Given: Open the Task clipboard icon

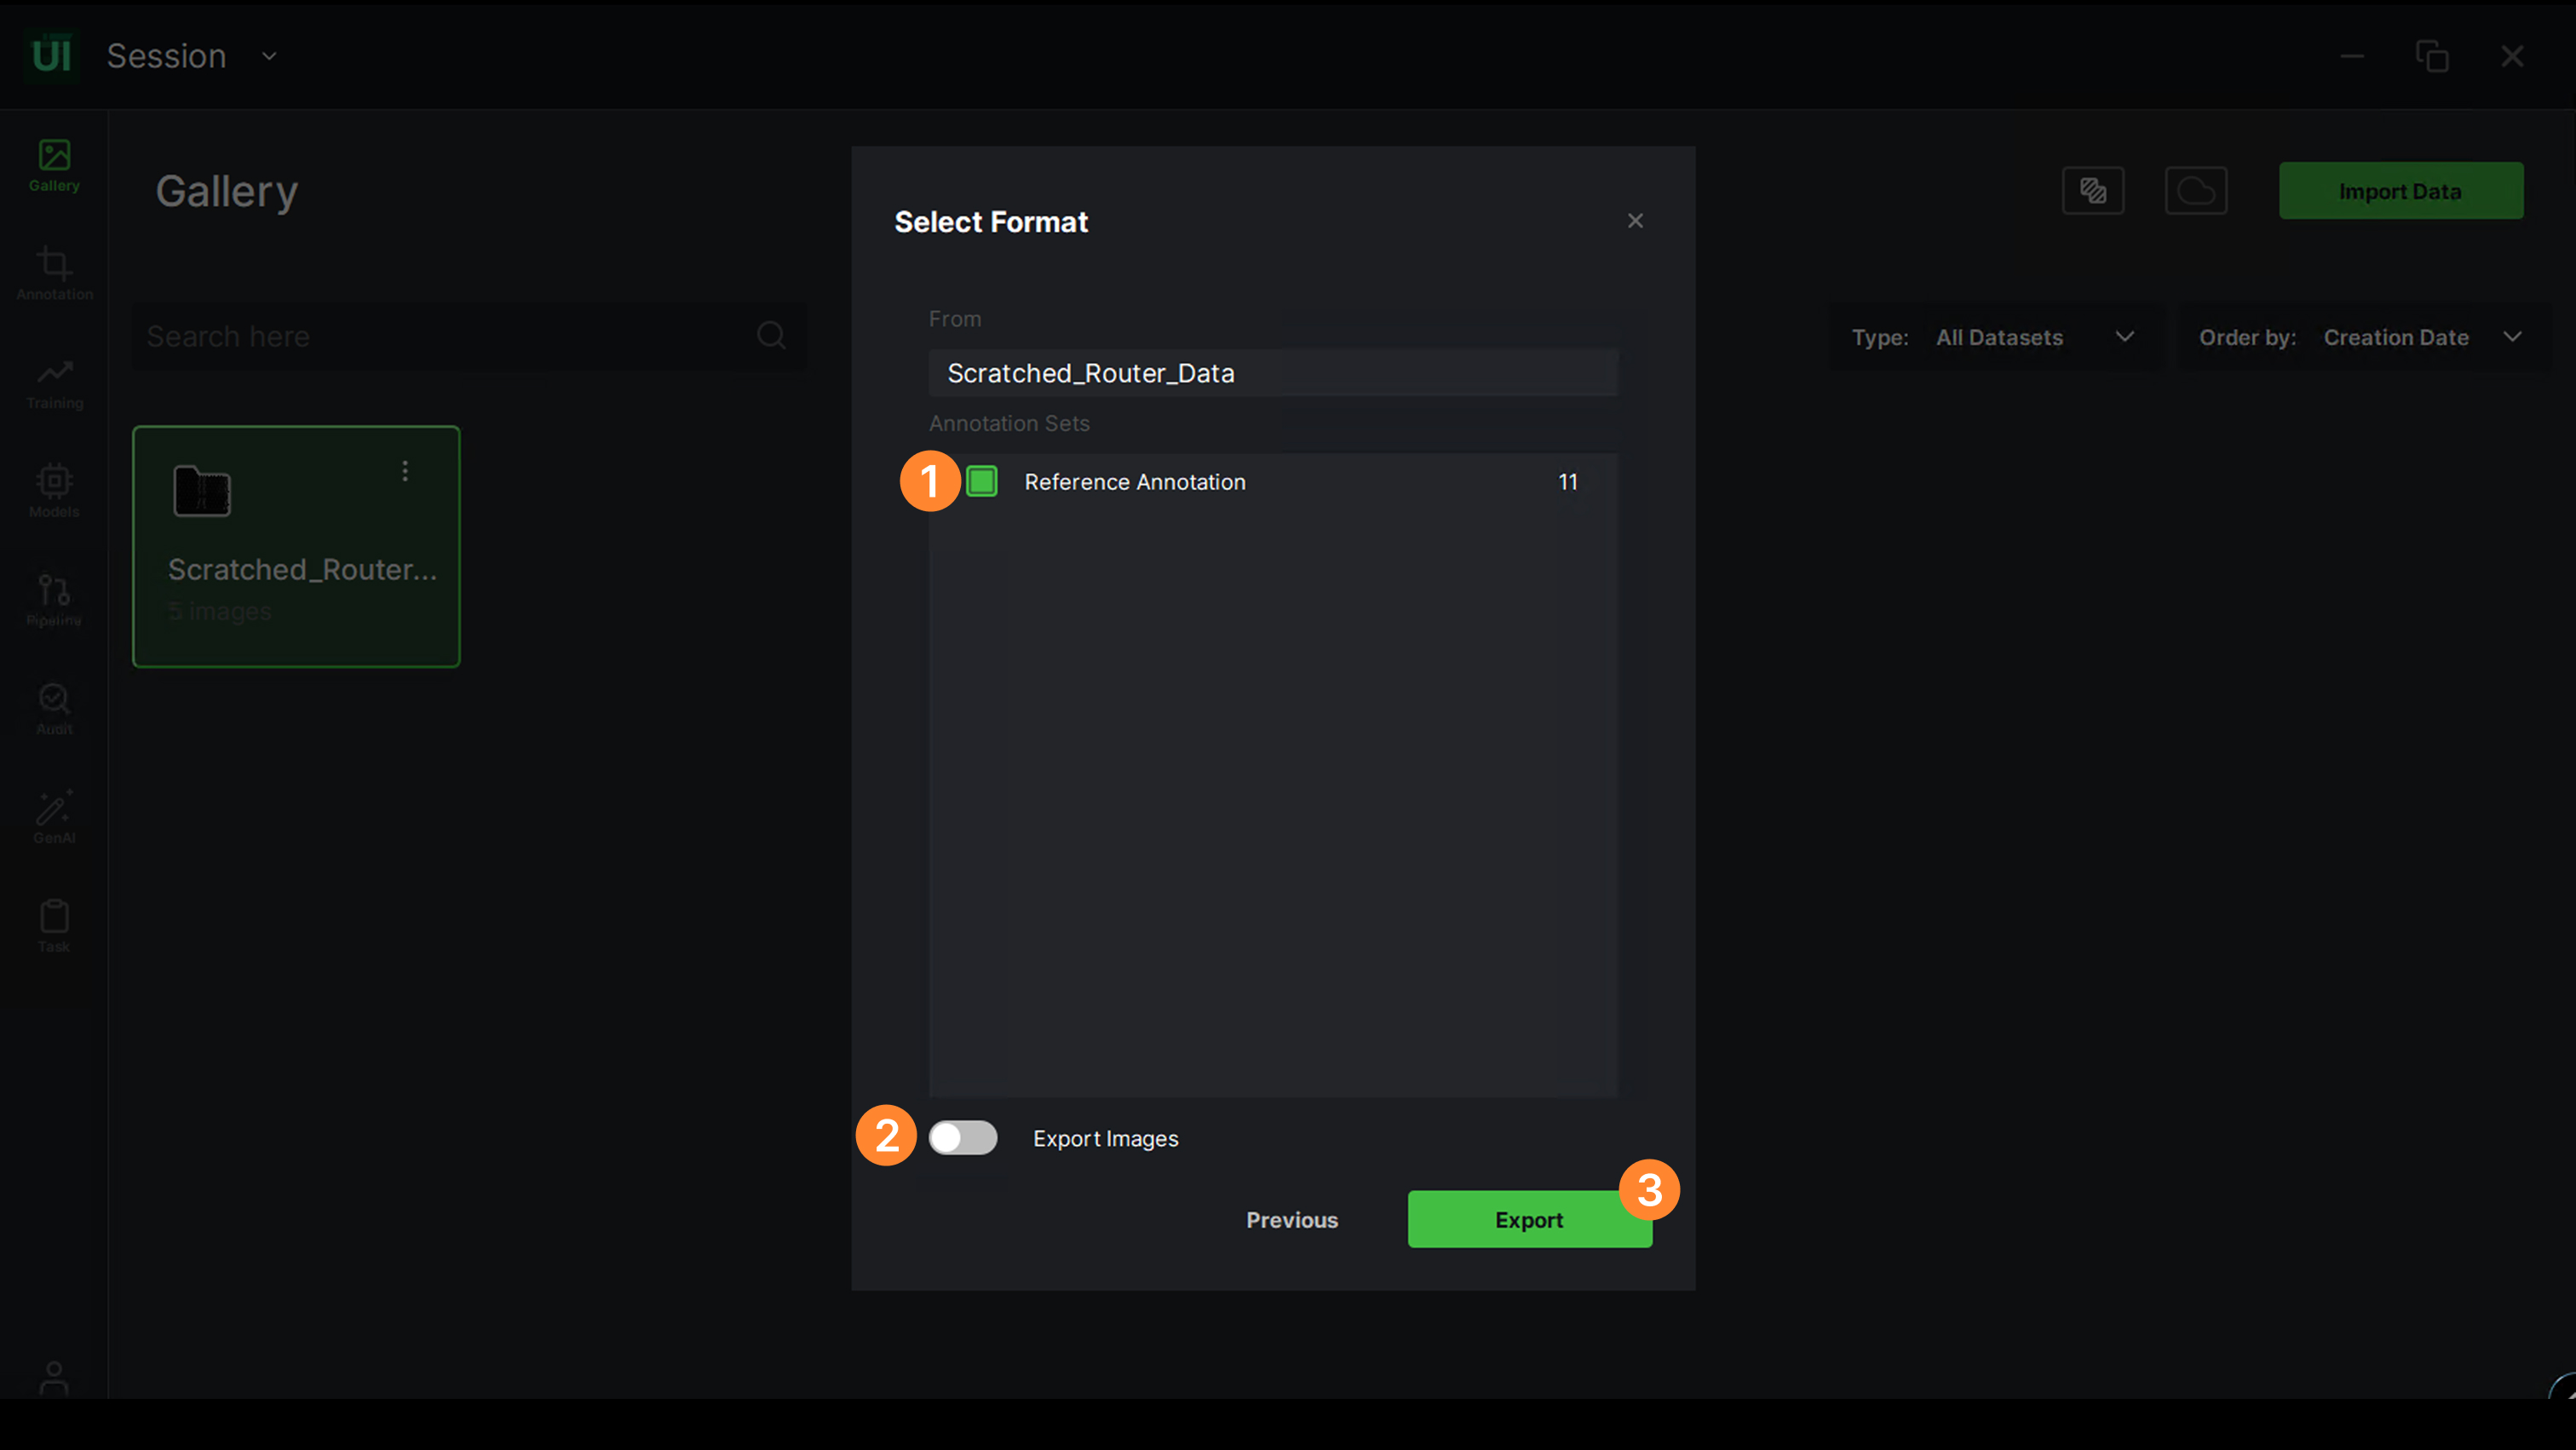Looking at the screenshot, I should coord(54,925).
